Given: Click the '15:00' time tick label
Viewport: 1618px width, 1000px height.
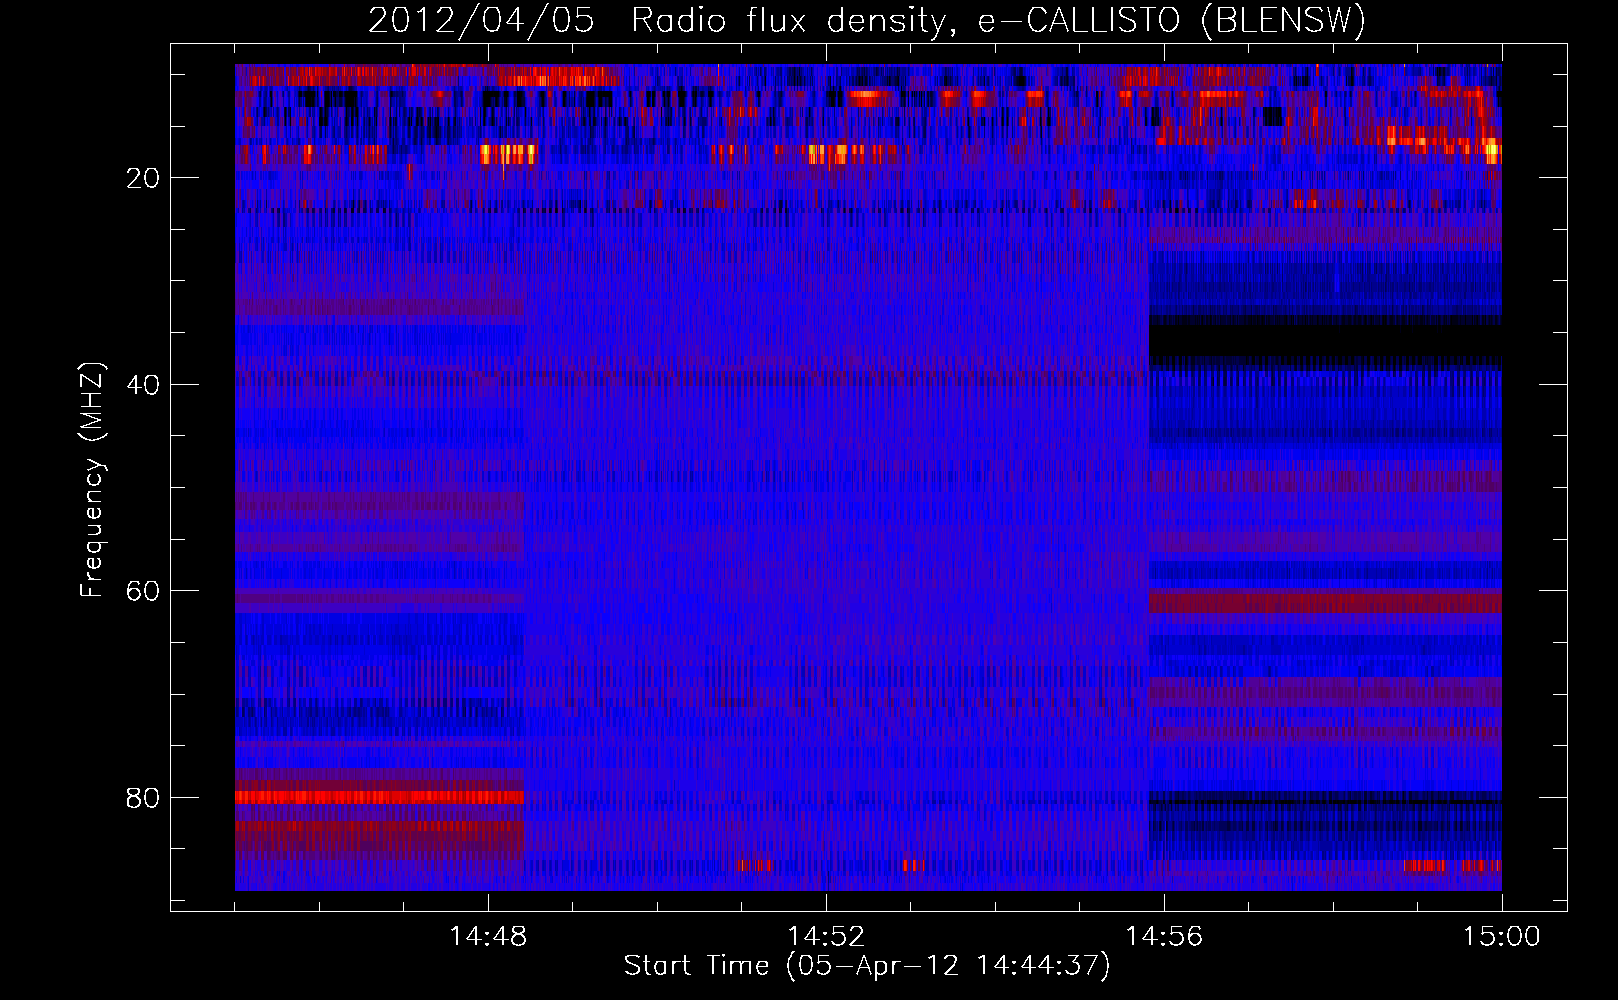Looking at the screenshot, I should click(1502, 937).
